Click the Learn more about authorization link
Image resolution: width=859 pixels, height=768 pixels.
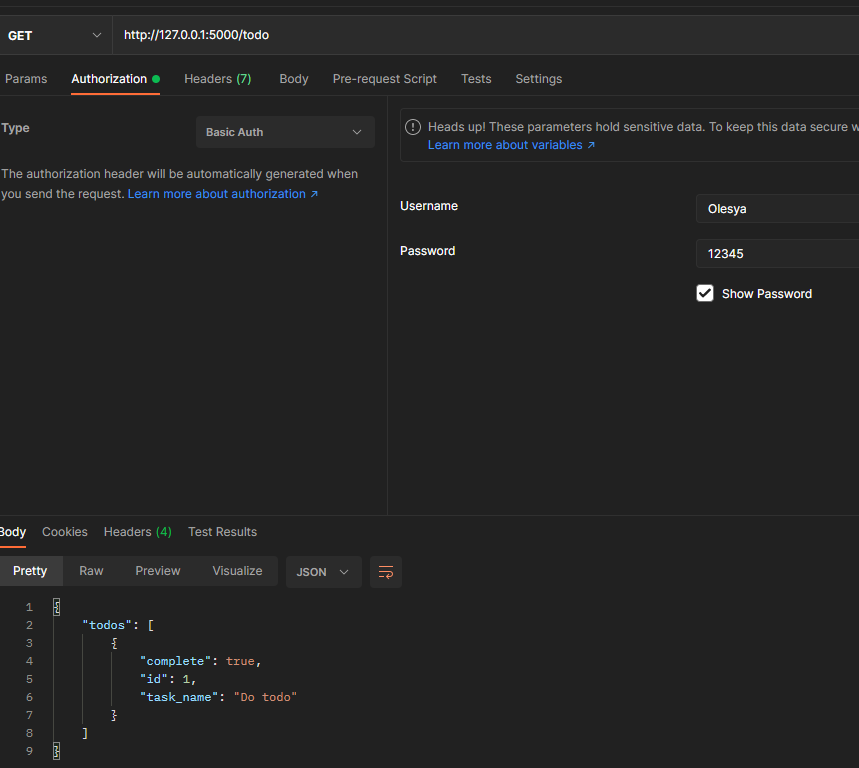coord(218,193)
